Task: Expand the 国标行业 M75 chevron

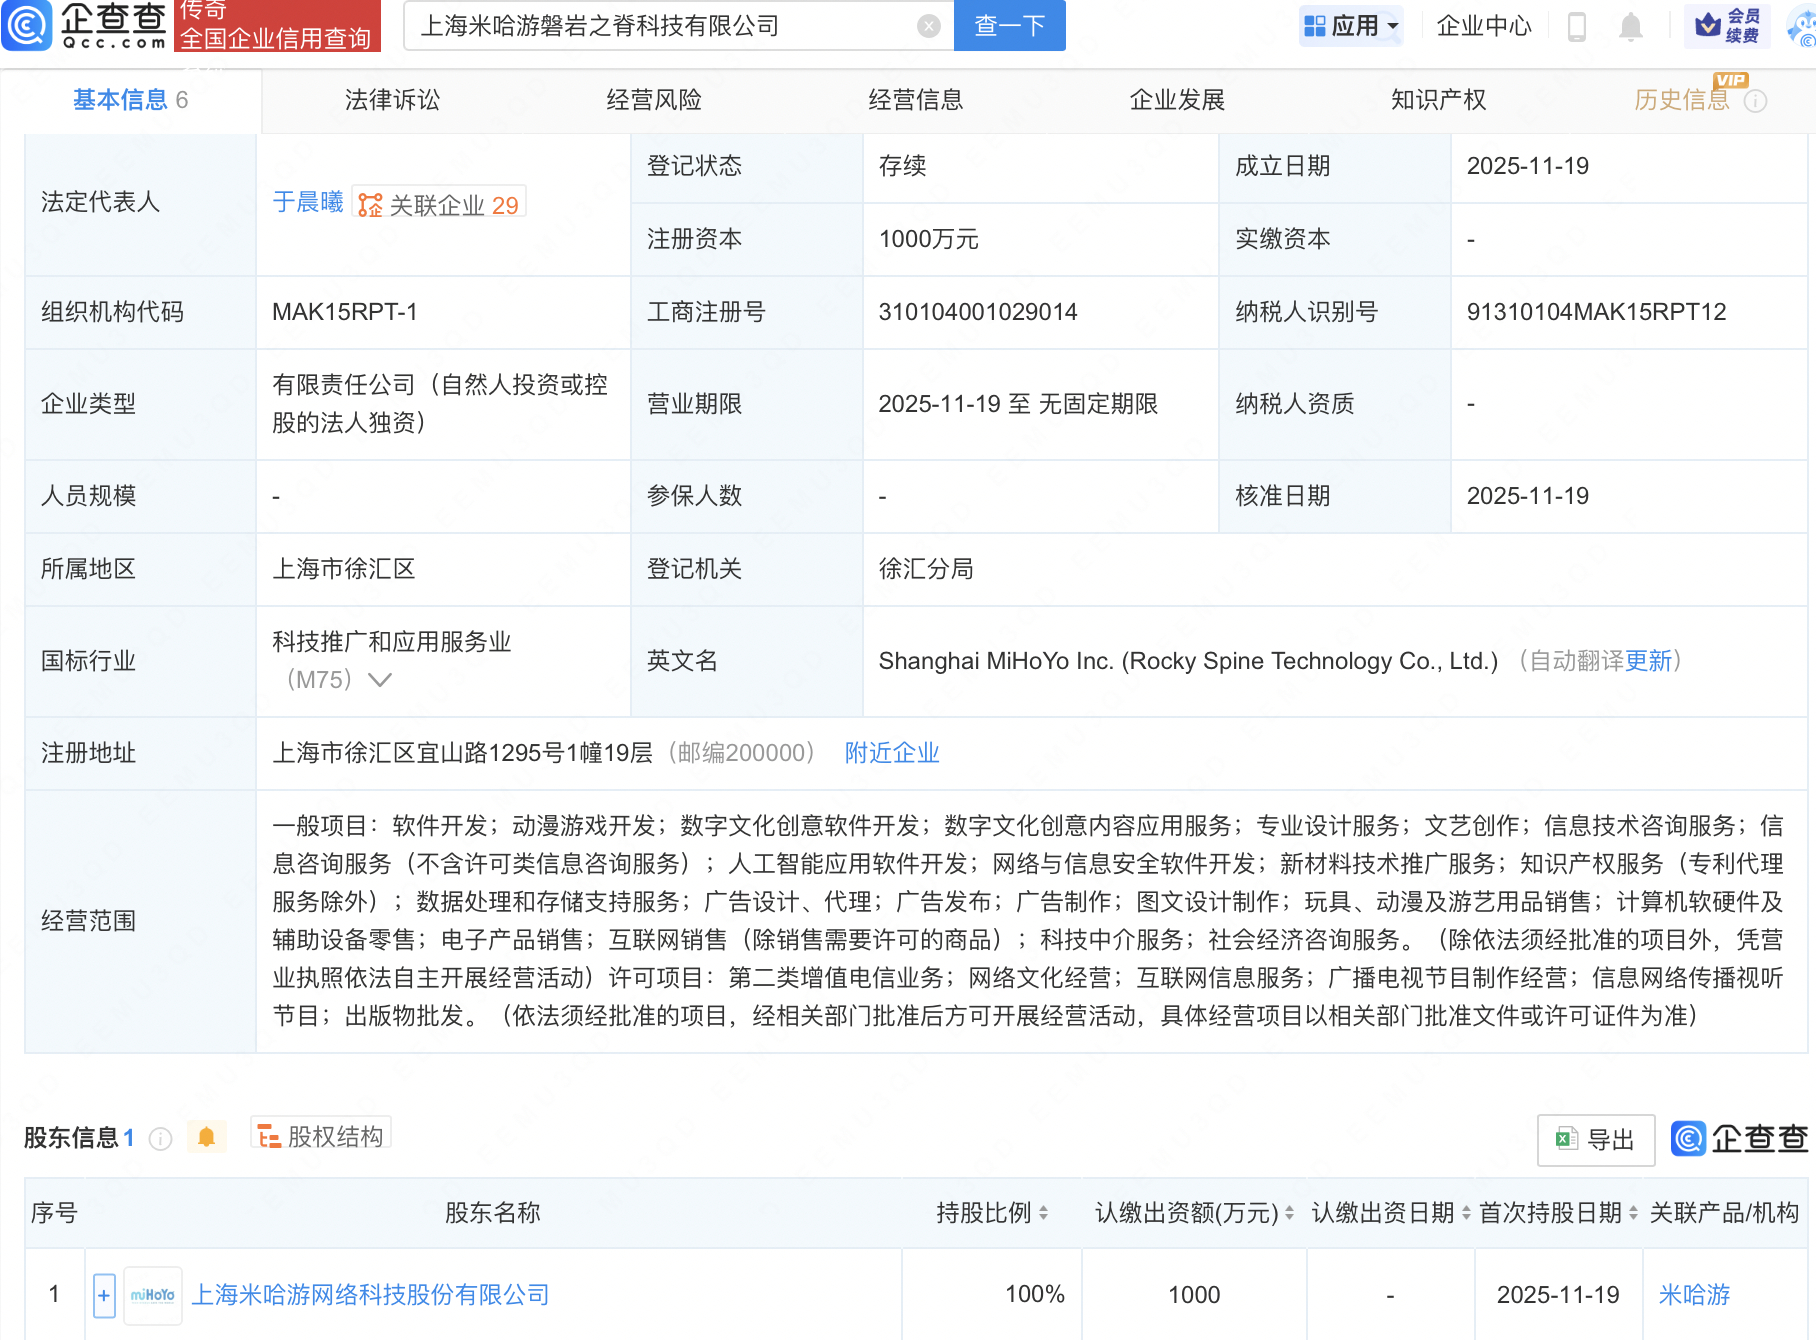Action: pos(380,680)
